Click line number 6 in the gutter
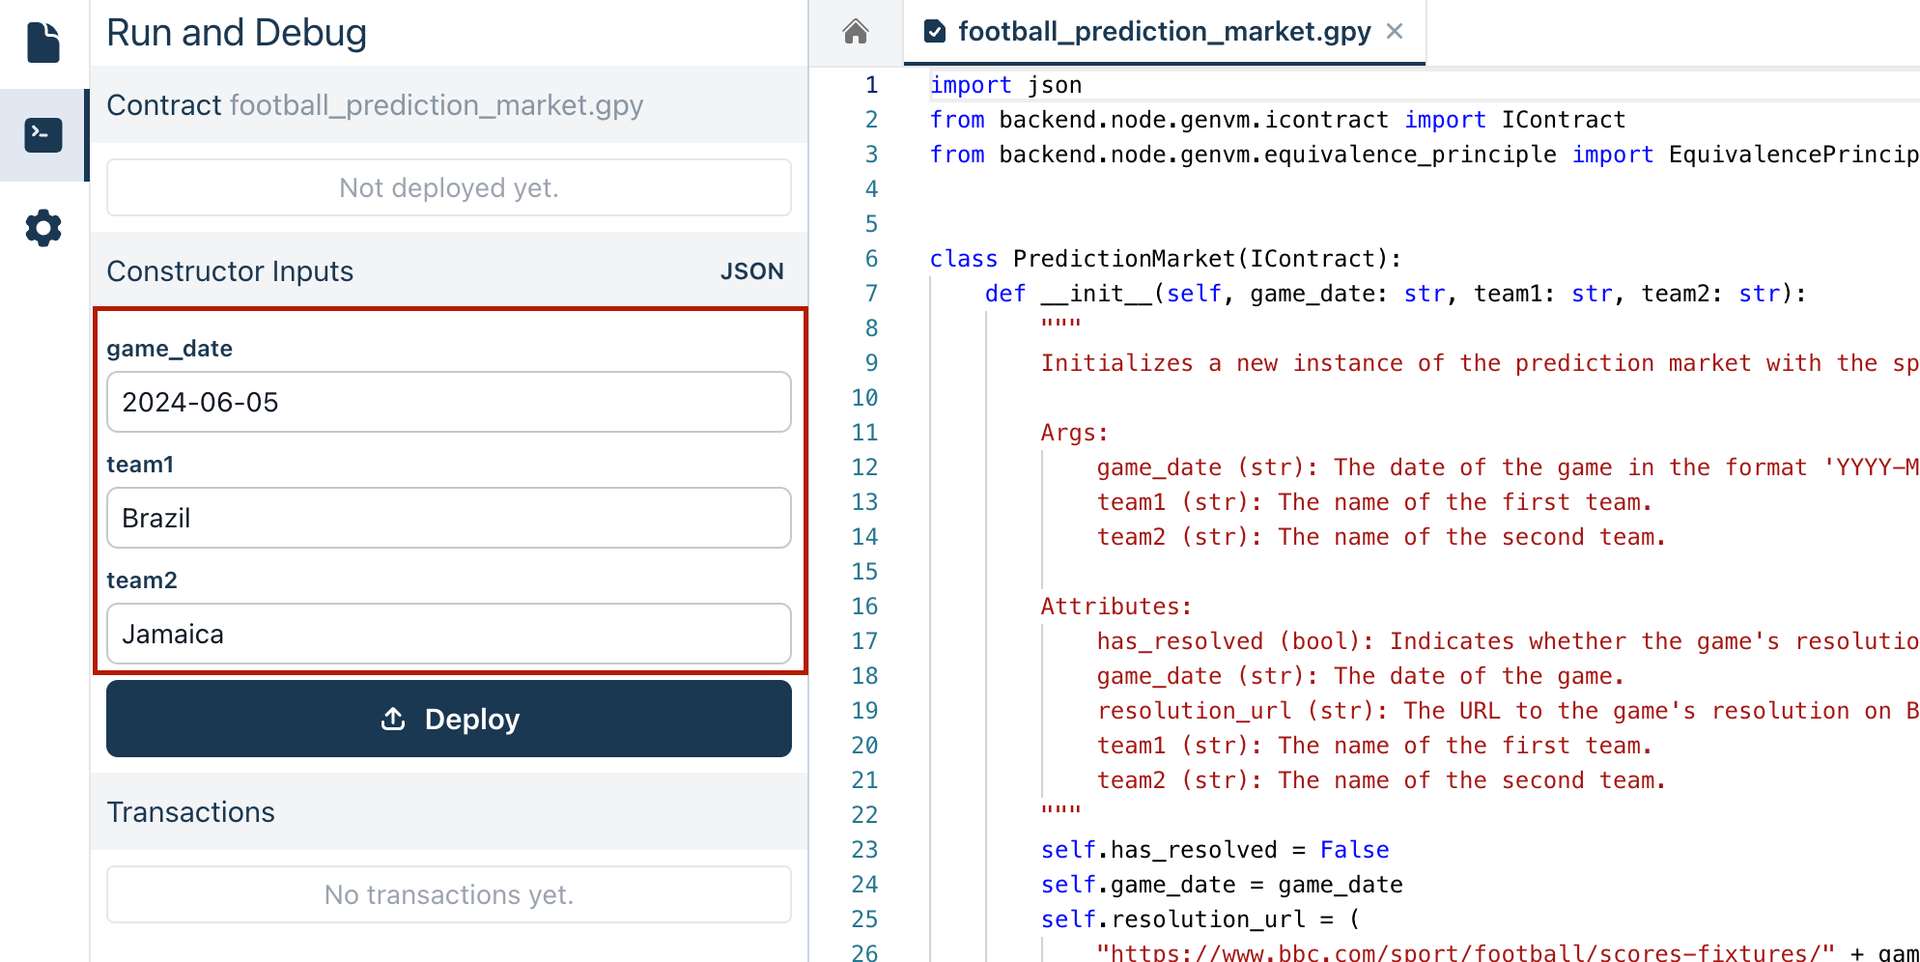Image resolution: width=1920 pixels, height=962 pixels. tap(871, 259)
